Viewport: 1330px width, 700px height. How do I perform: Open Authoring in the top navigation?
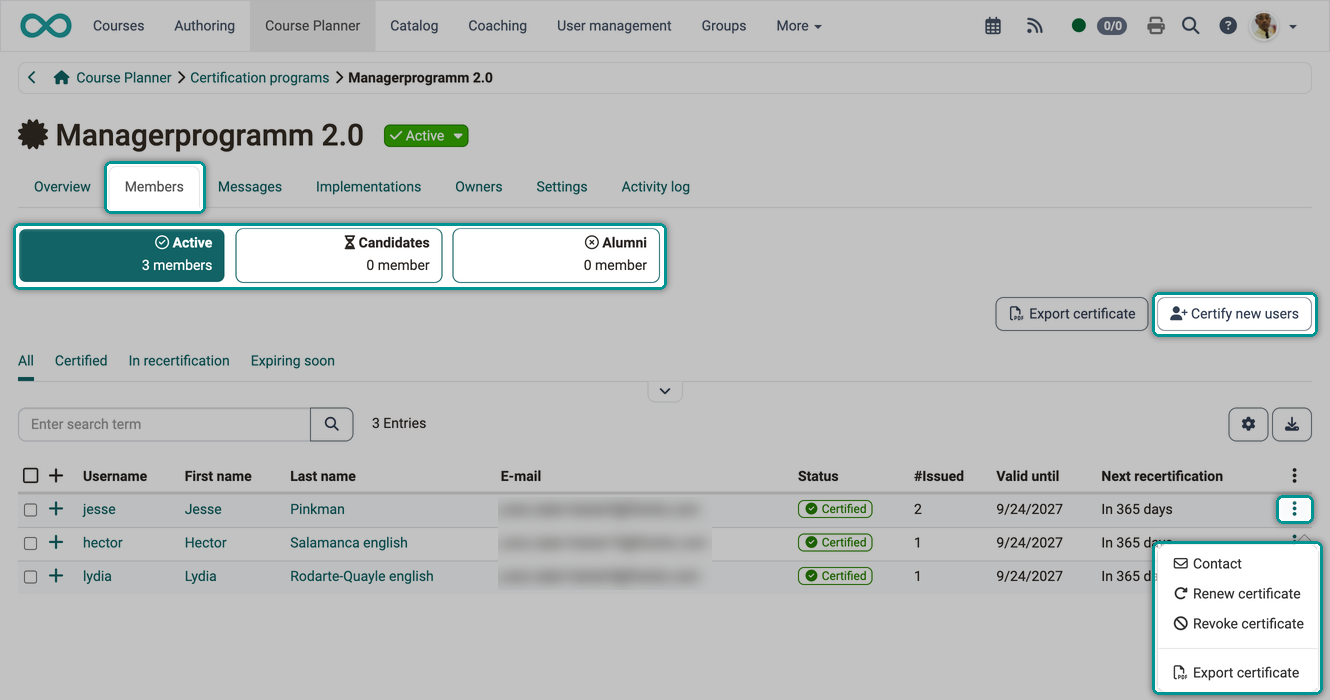click(204, 26)
